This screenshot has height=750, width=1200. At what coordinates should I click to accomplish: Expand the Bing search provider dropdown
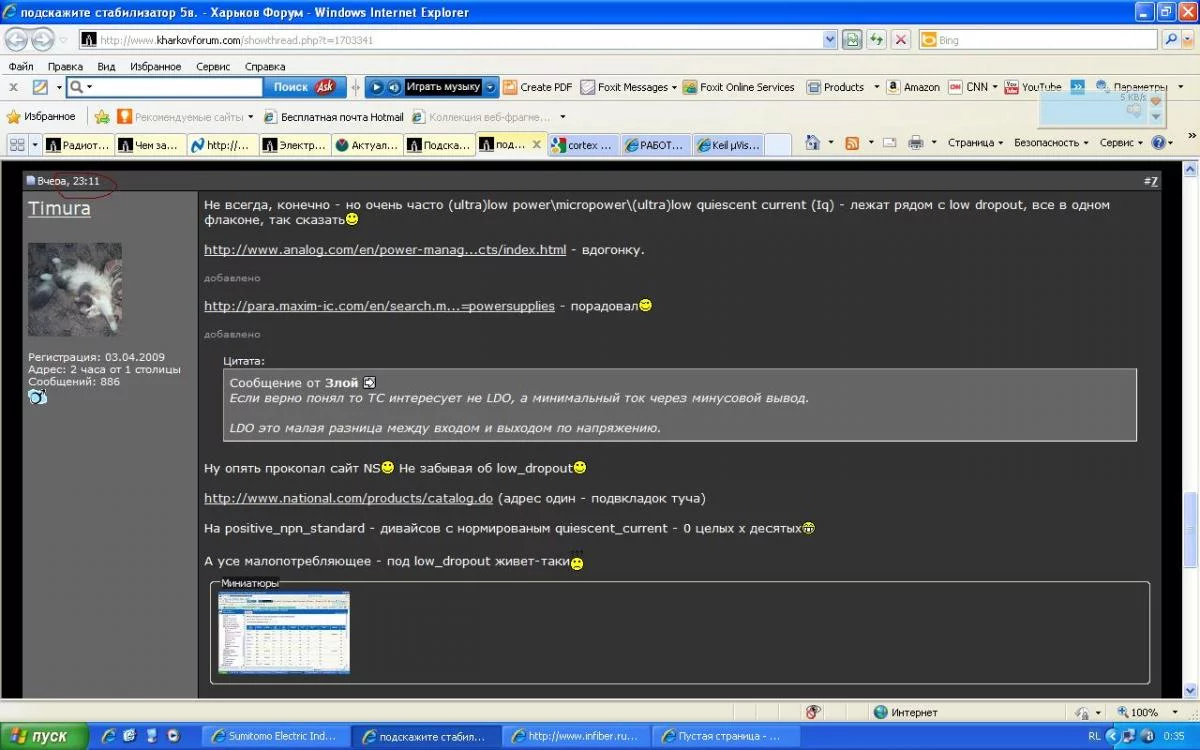coord(1188,40)
